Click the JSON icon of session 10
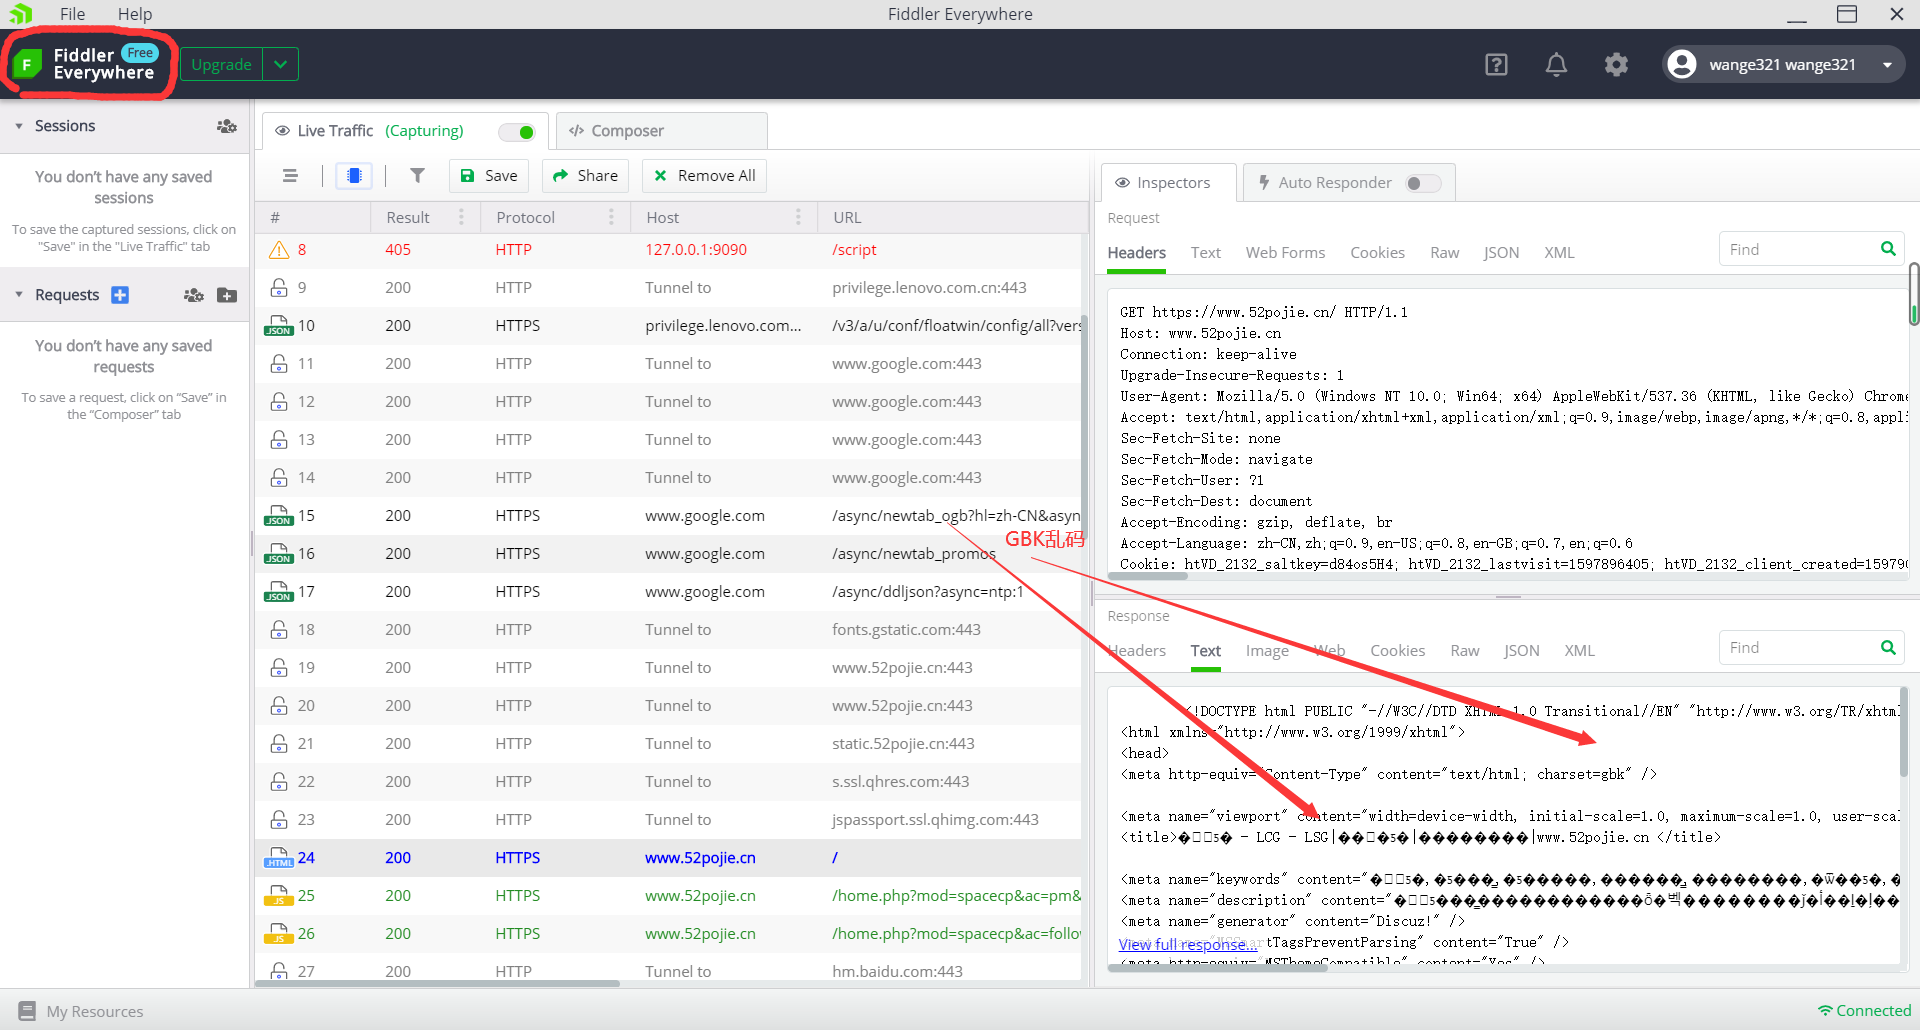 point(279,326)
